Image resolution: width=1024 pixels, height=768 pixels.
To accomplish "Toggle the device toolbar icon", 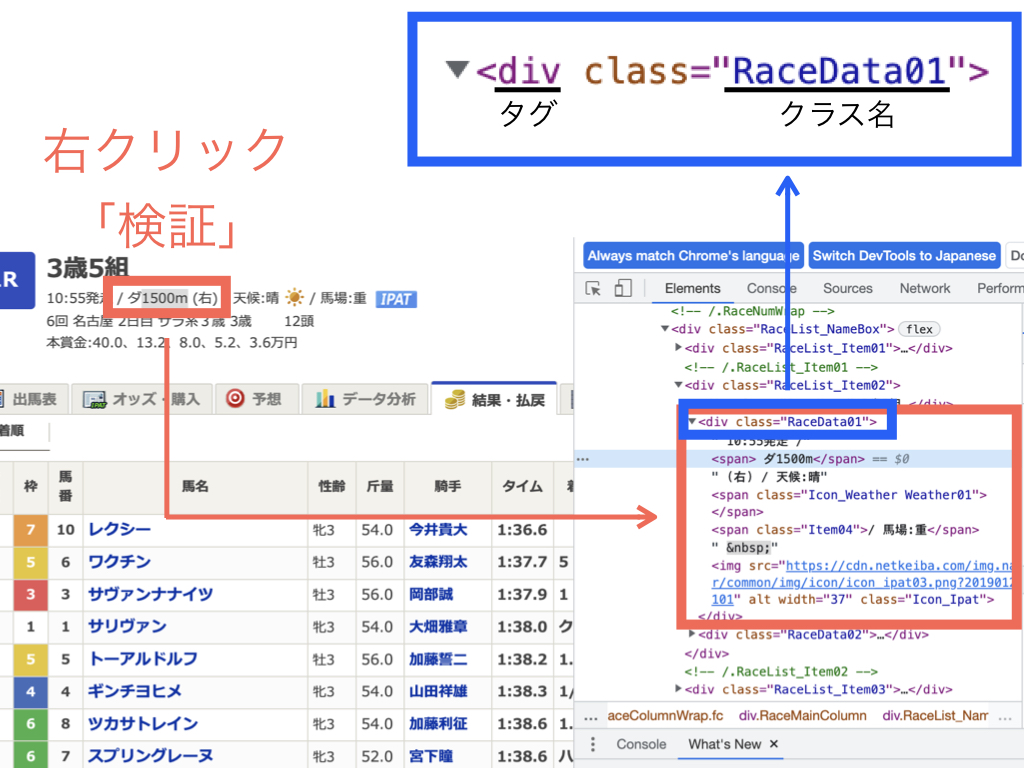I will (623, 288).
